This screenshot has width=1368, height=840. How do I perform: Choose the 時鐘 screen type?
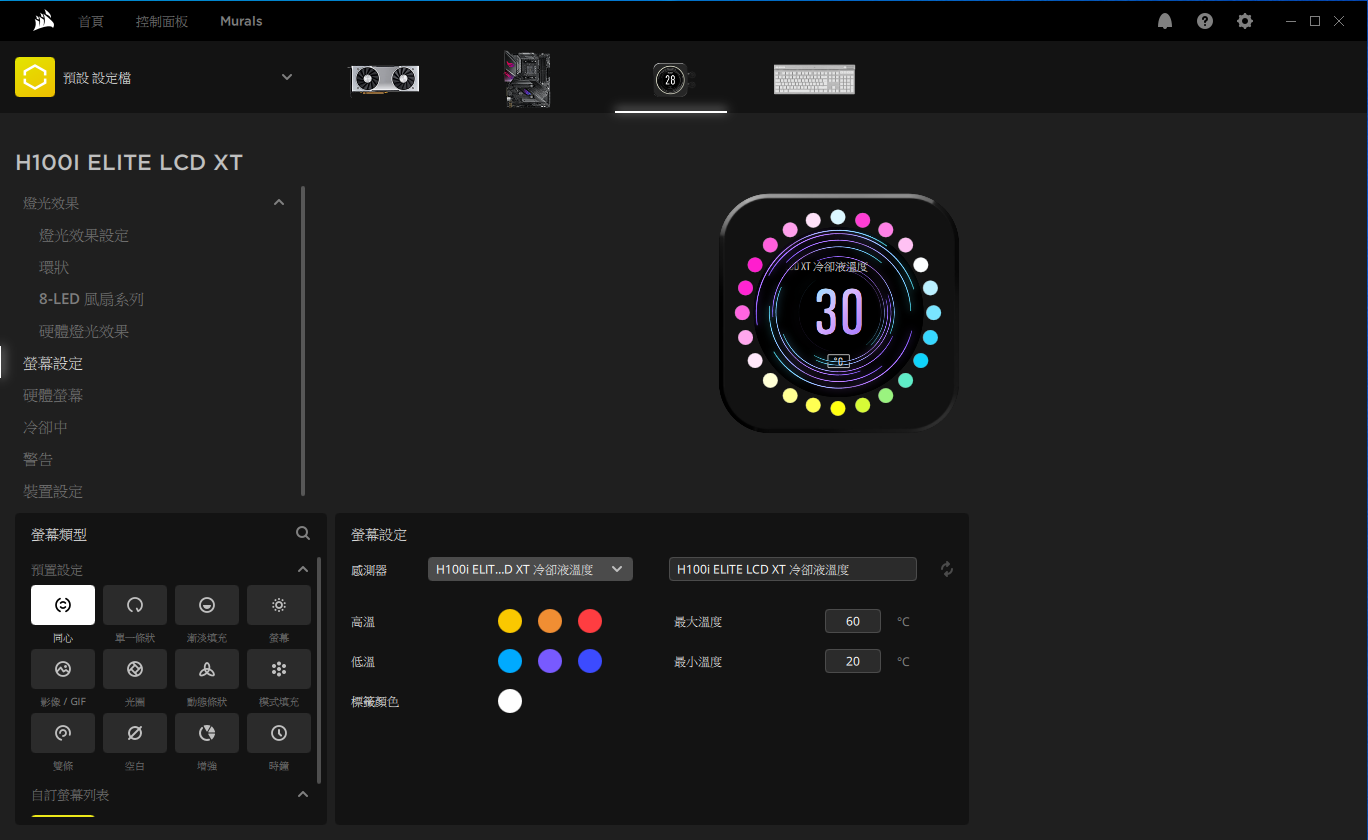279,733
